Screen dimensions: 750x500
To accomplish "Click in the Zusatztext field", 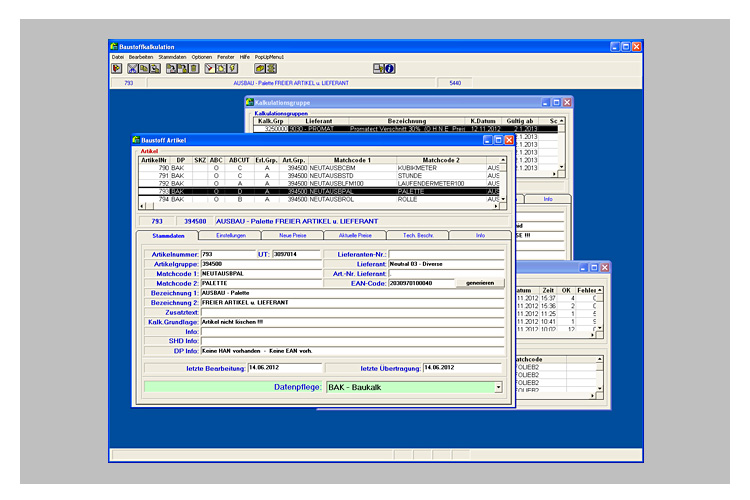I will (353, 312).
